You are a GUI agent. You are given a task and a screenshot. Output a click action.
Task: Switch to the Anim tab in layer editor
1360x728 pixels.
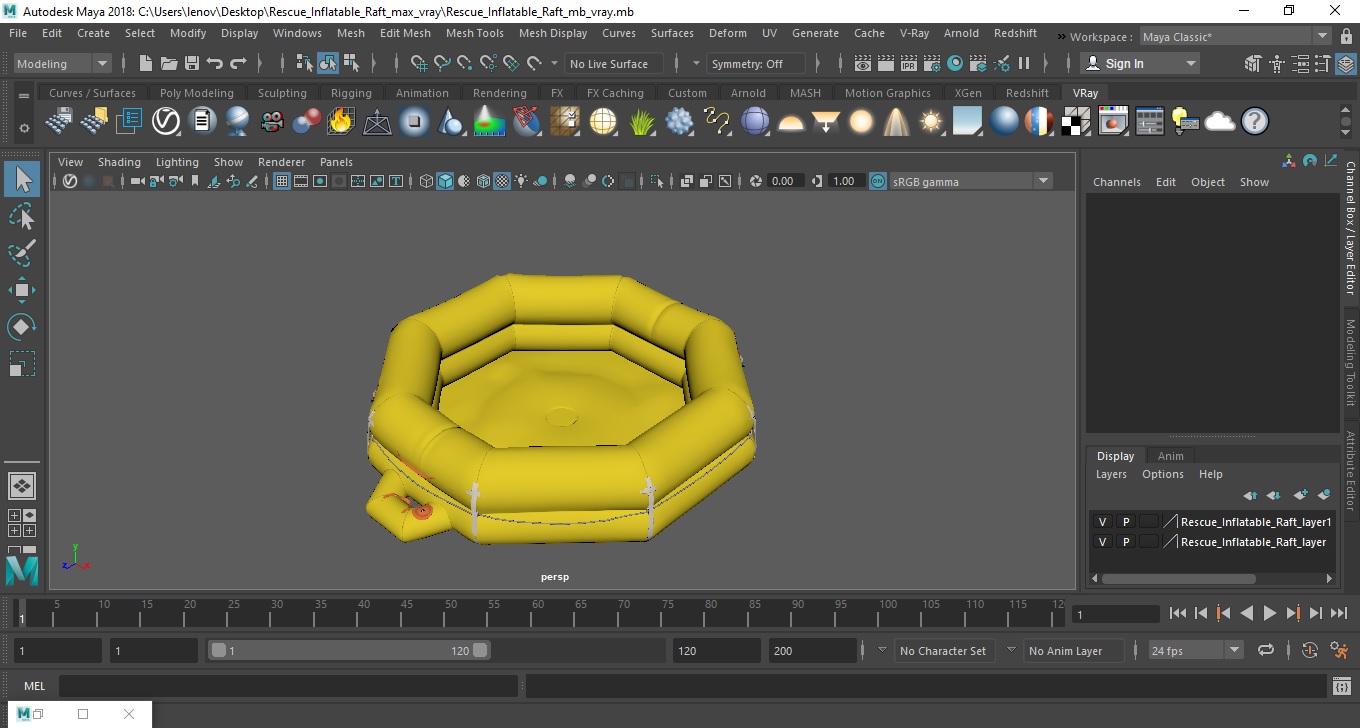pos(1170,456)
